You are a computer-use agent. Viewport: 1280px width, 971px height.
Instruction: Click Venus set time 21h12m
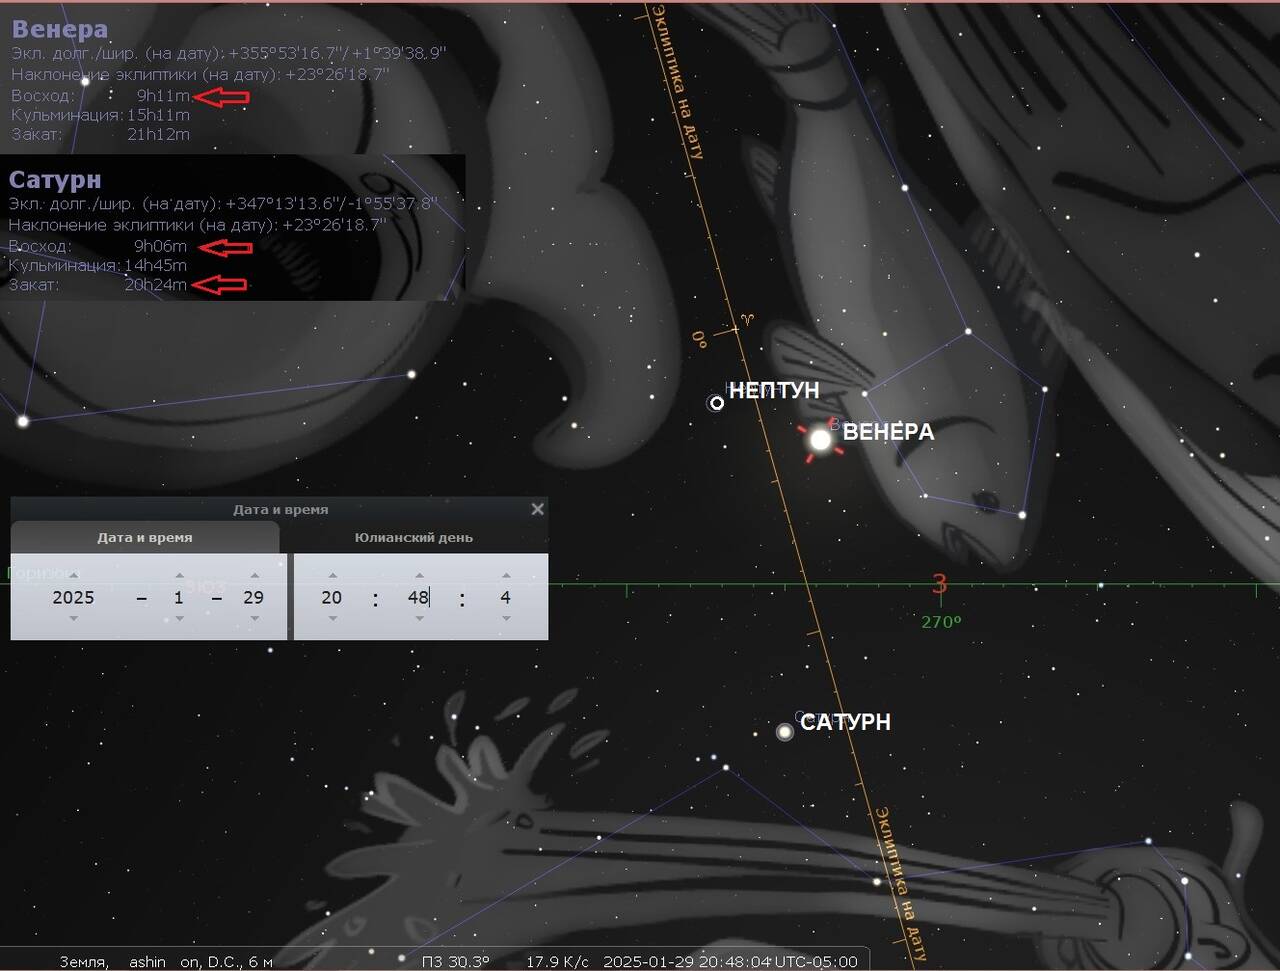click(158, 134)
